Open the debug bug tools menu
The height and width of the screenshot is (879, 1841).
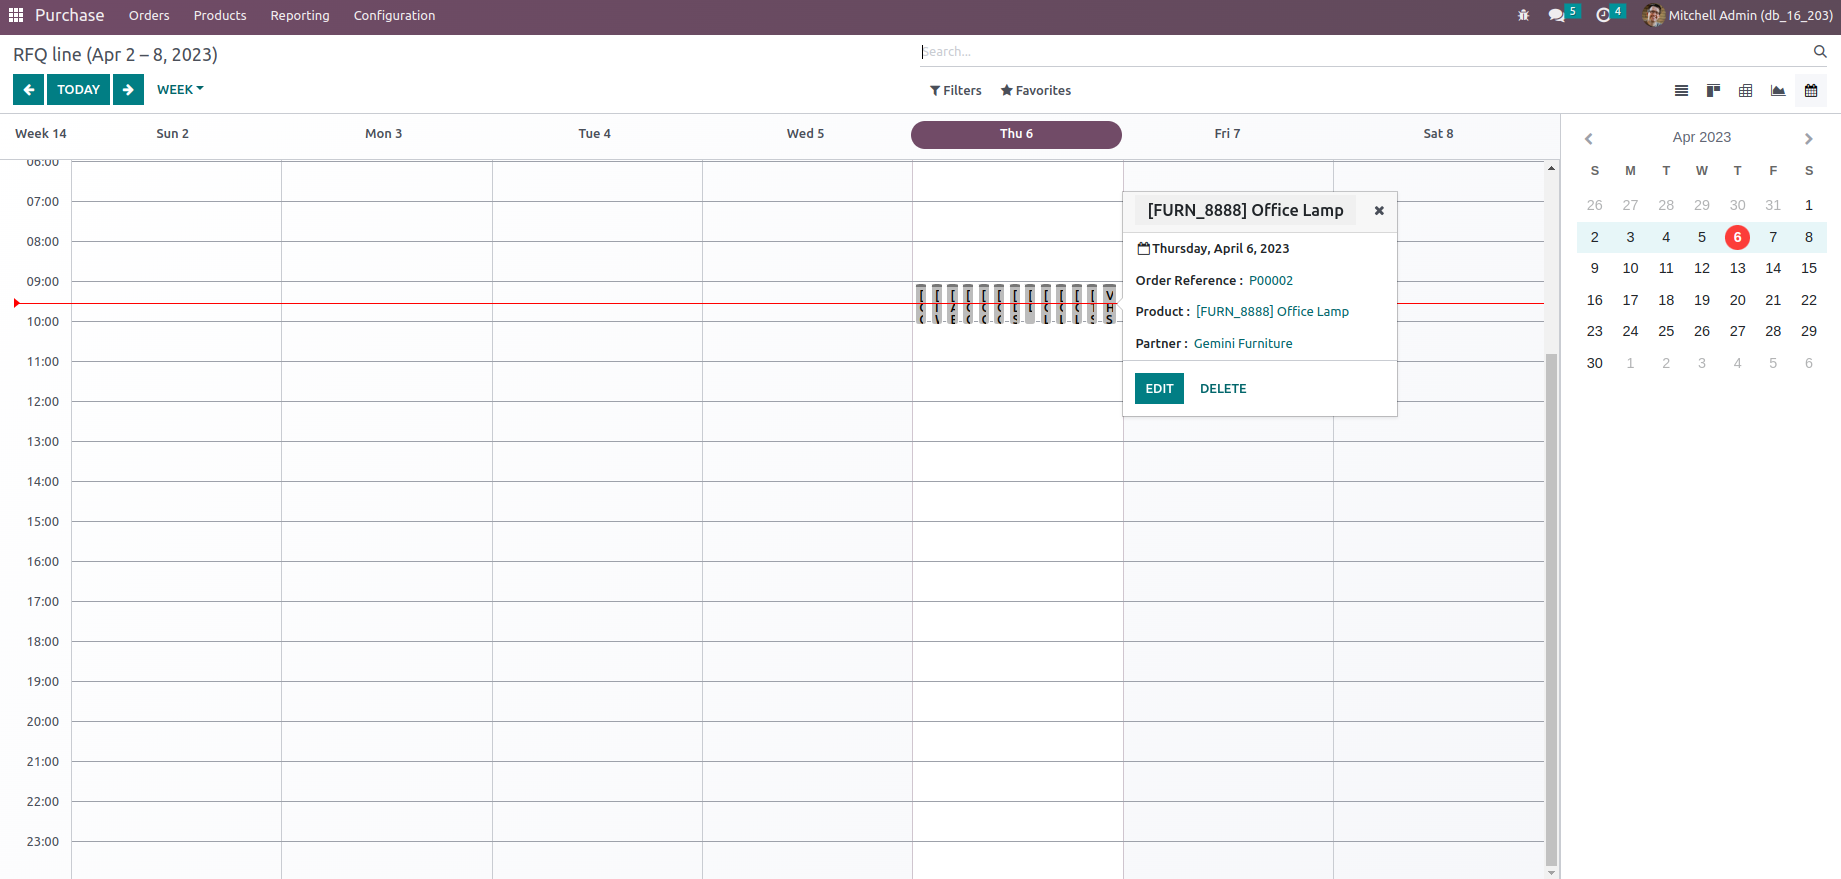pyautogui.click(x=1523, y=16)
